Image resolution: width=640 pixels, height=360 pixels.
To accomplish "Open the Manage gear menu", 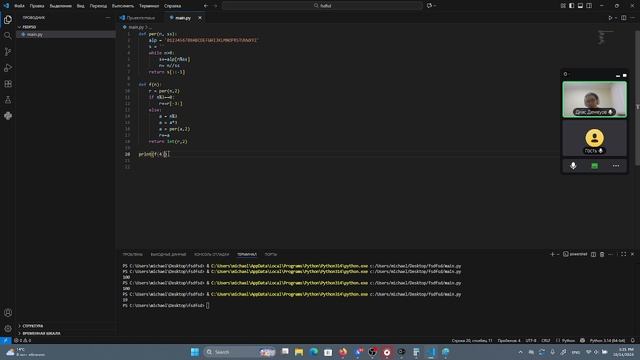I will point(8,329).
